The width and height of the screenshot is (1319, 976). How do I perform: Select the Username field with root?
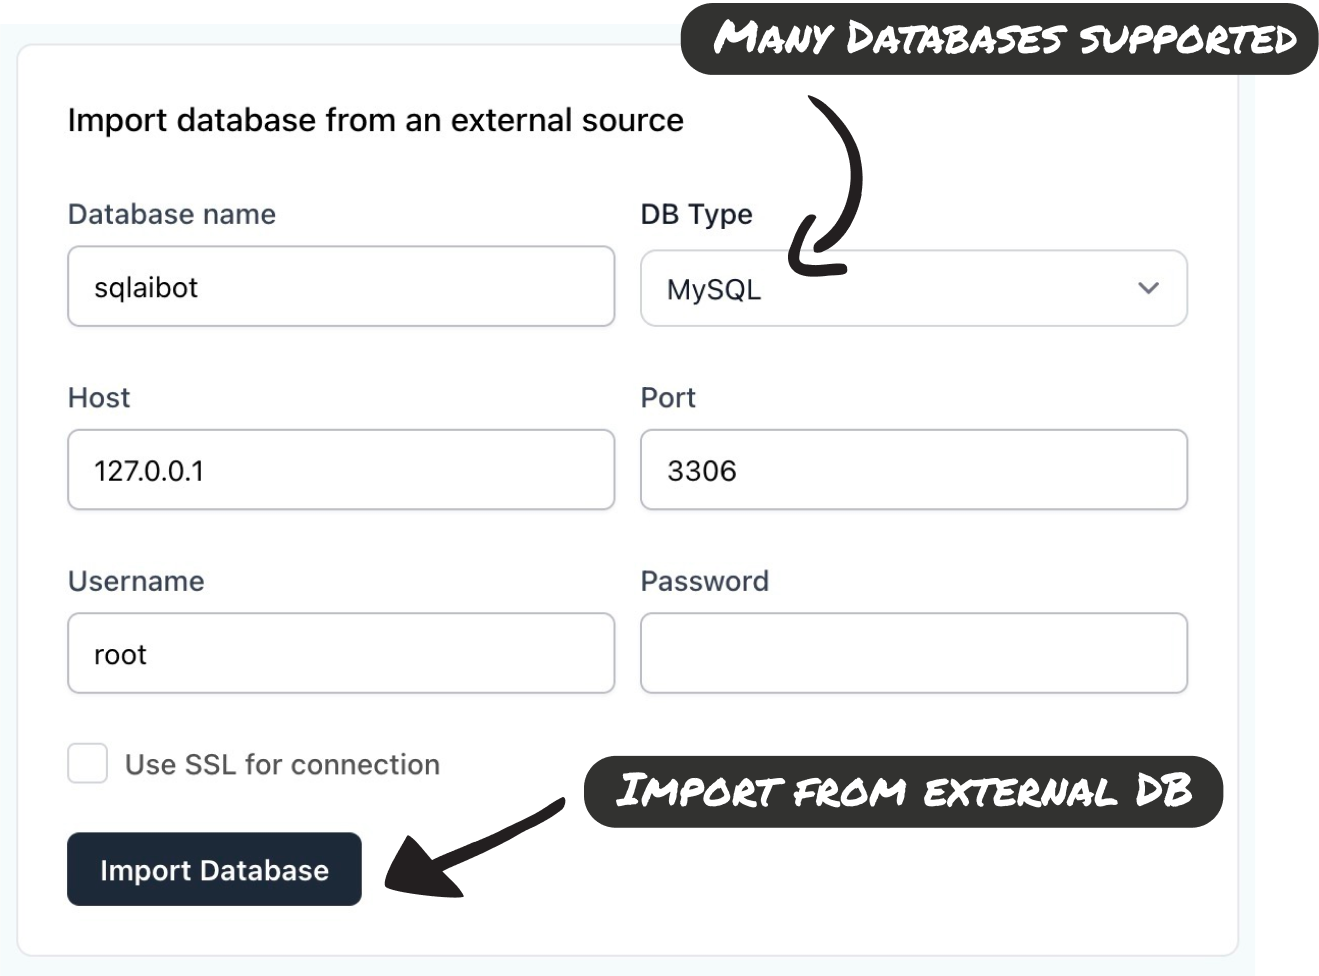pos(340,654)
